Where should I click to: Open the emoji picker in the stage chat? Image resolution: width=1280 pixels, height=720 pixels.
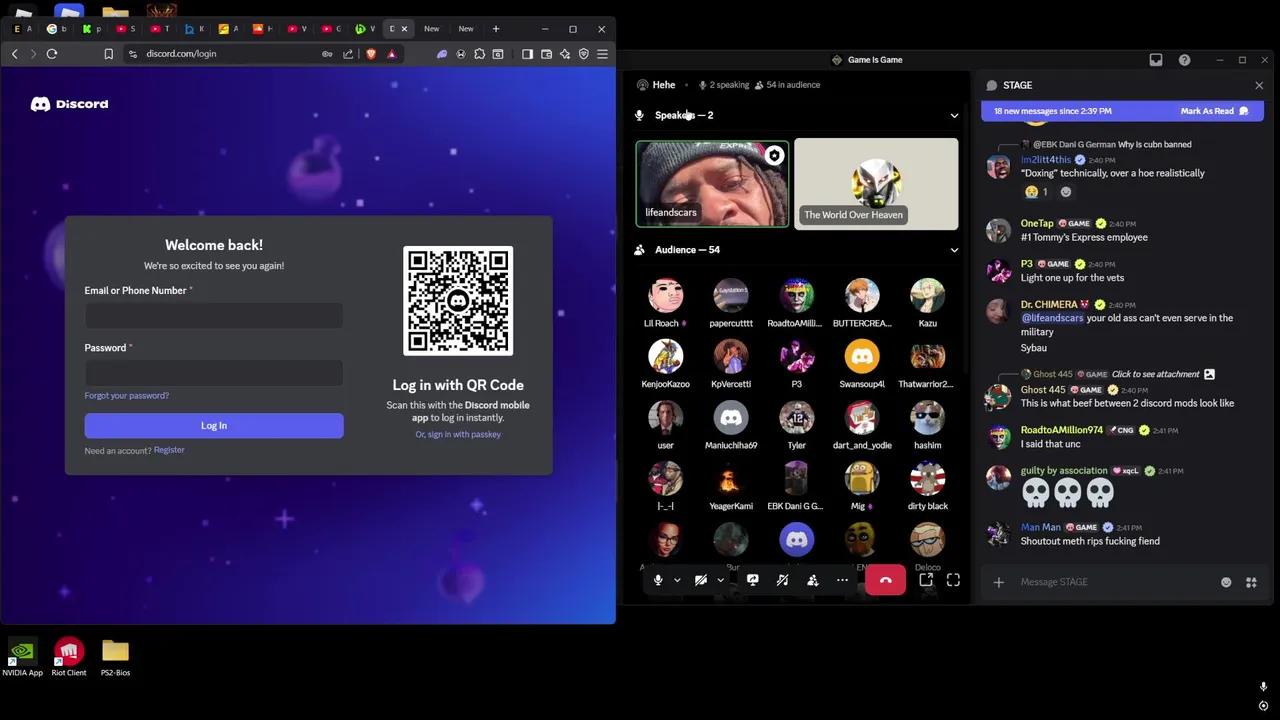coord(1226,582)
